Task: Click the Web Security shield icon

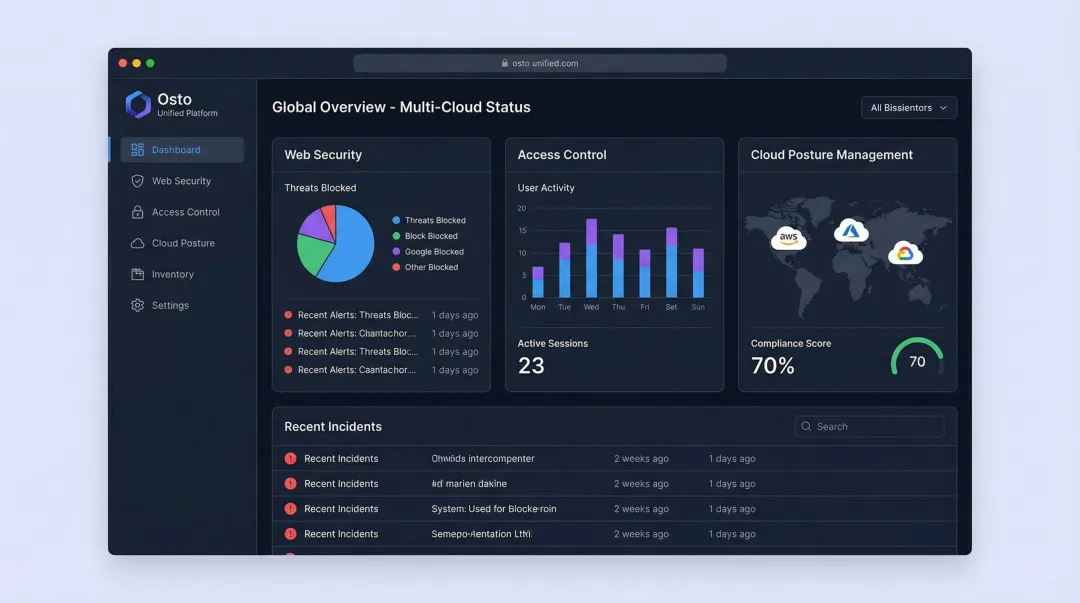Action: coord(137,181)
